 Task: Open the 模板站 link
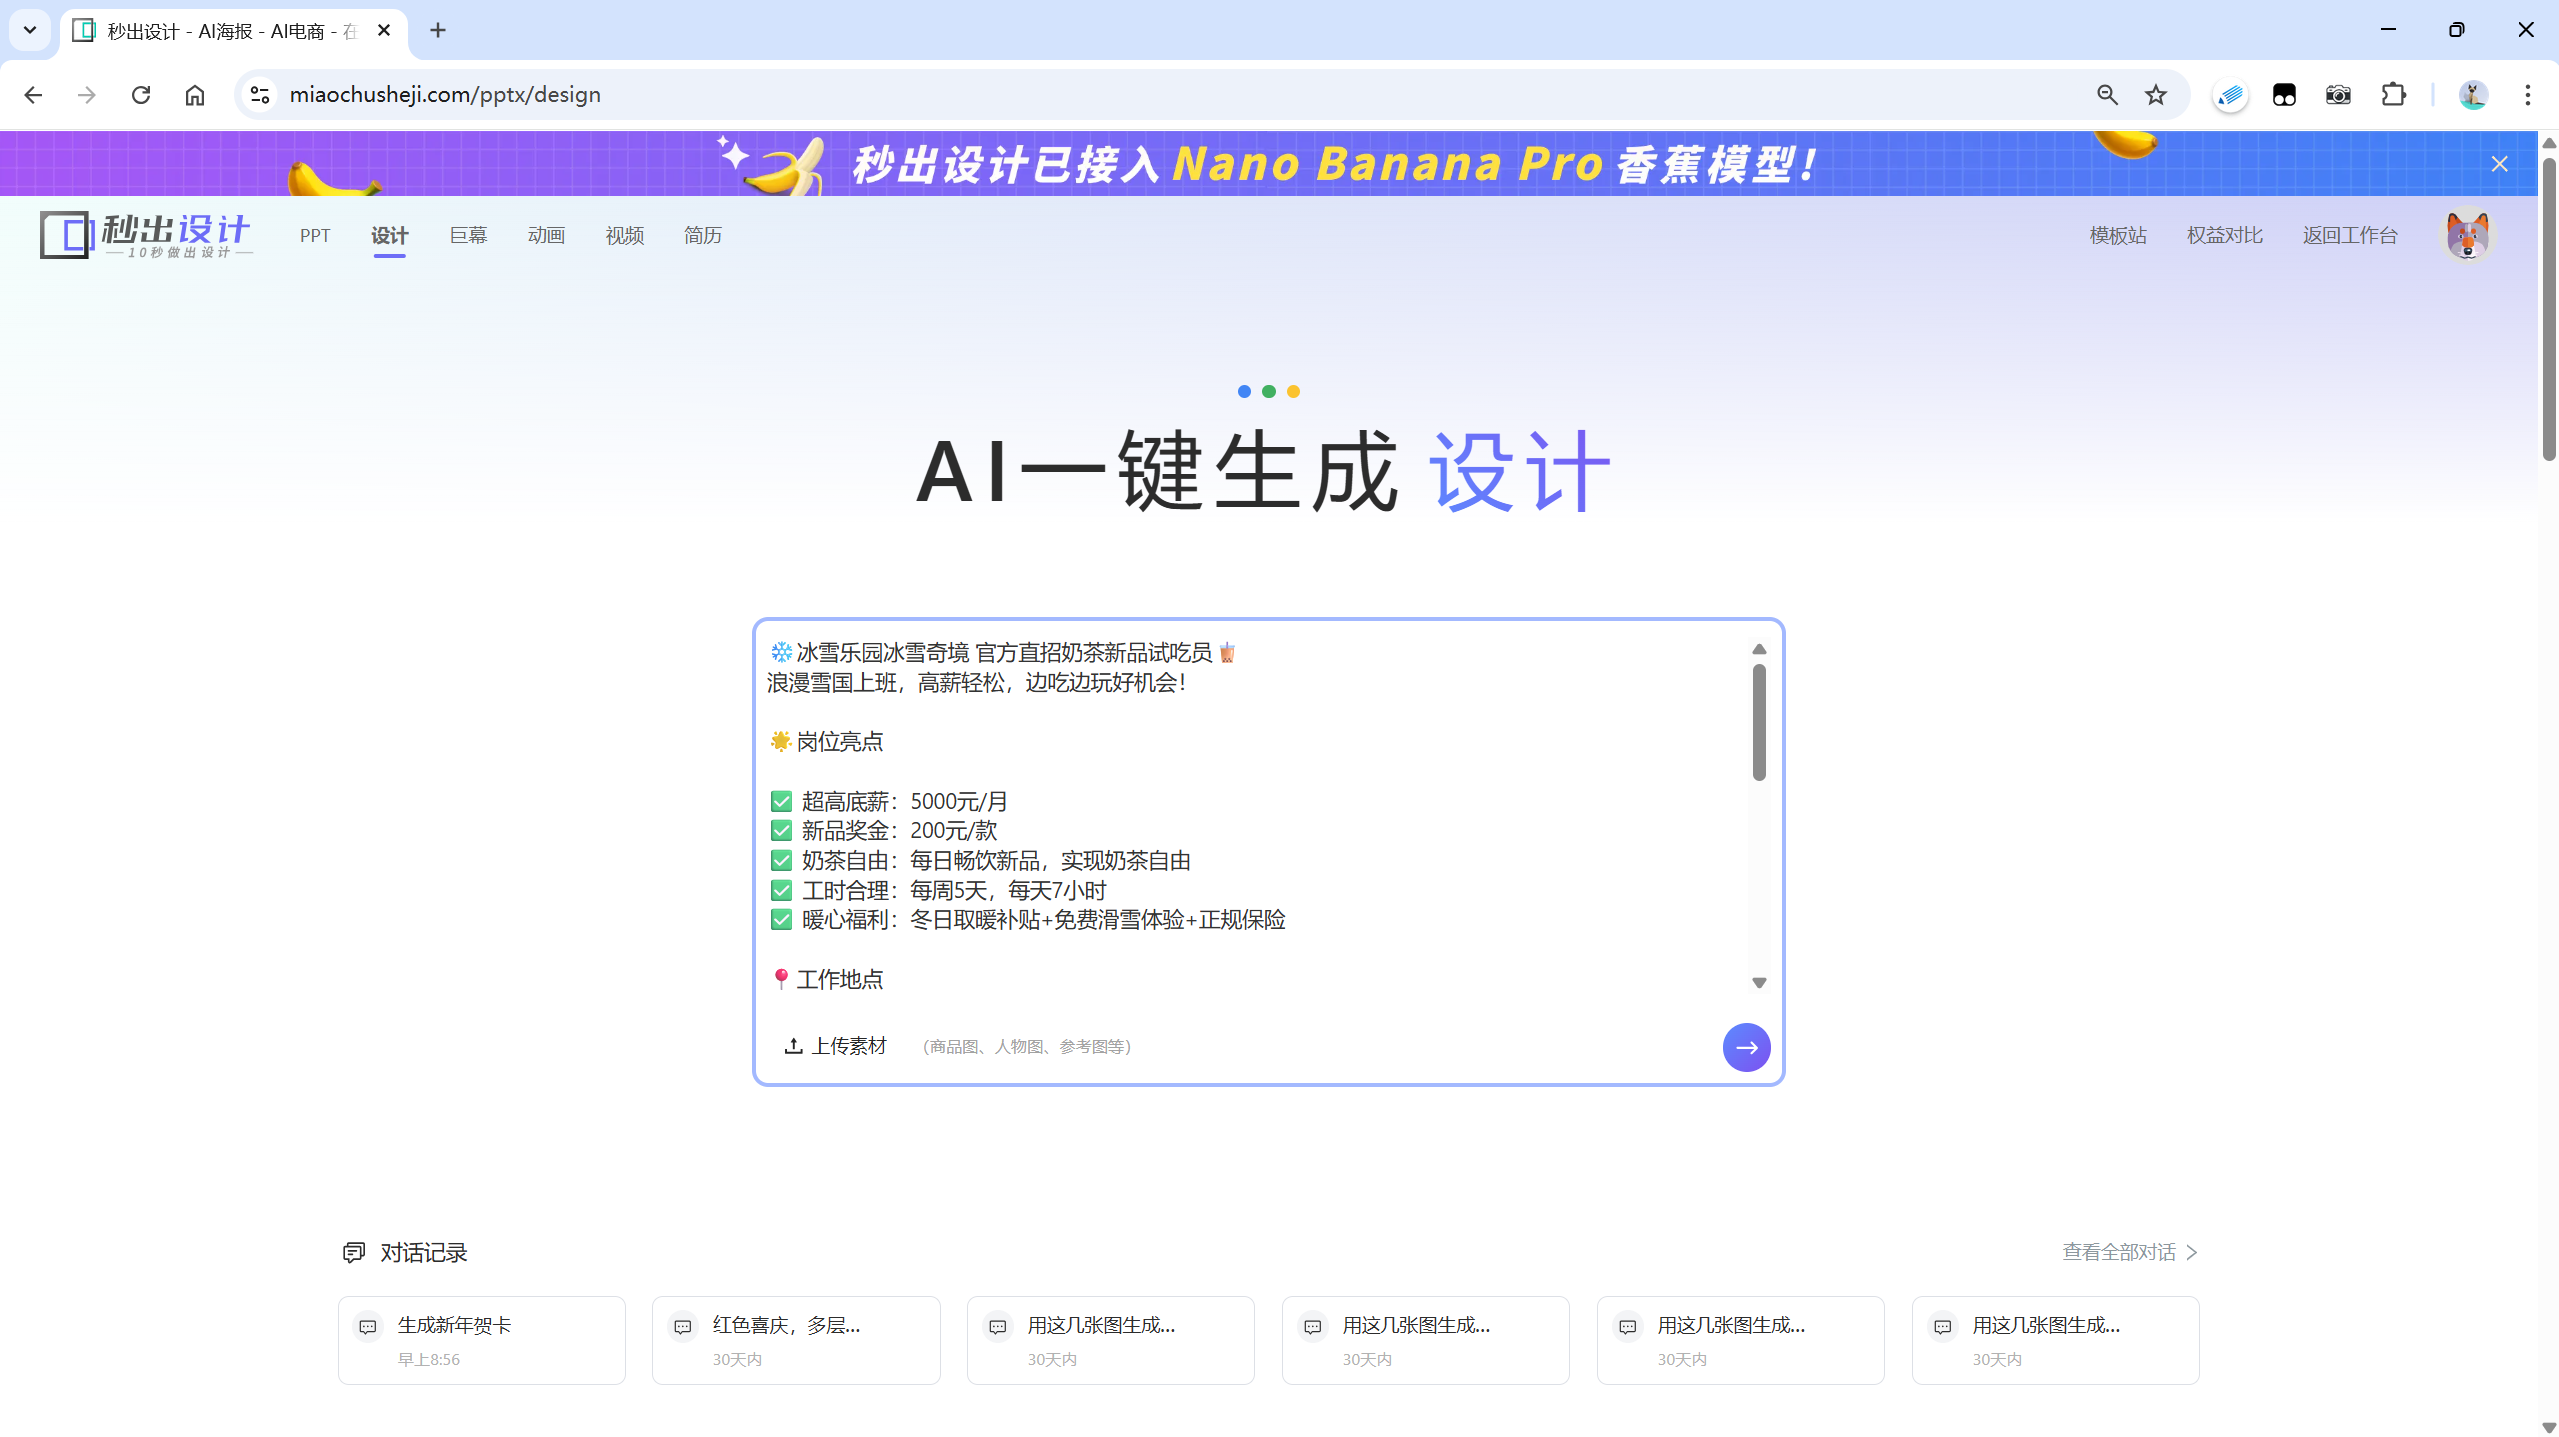click(x=2117, y=236)
